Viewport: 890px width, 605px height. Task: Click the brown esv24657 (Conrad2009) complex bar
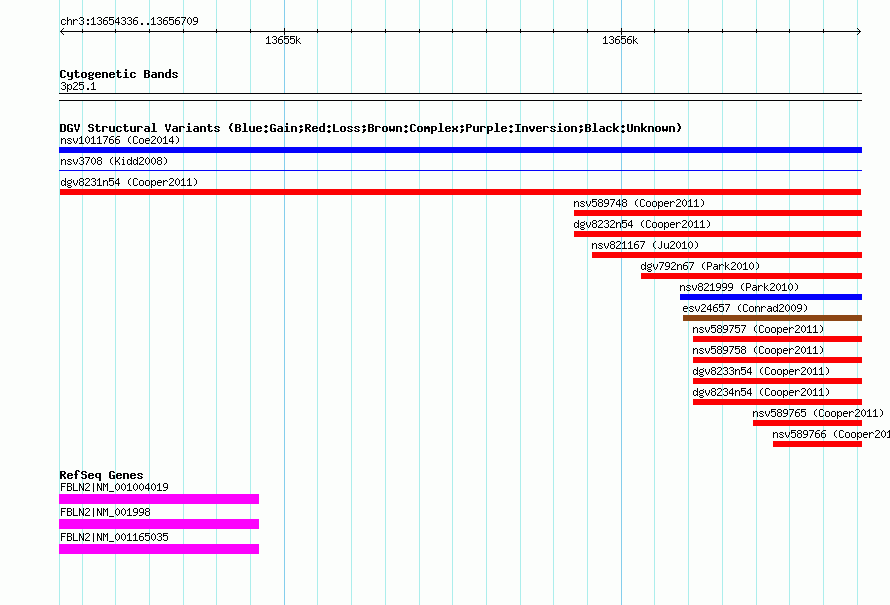click(x=773, y=318)
